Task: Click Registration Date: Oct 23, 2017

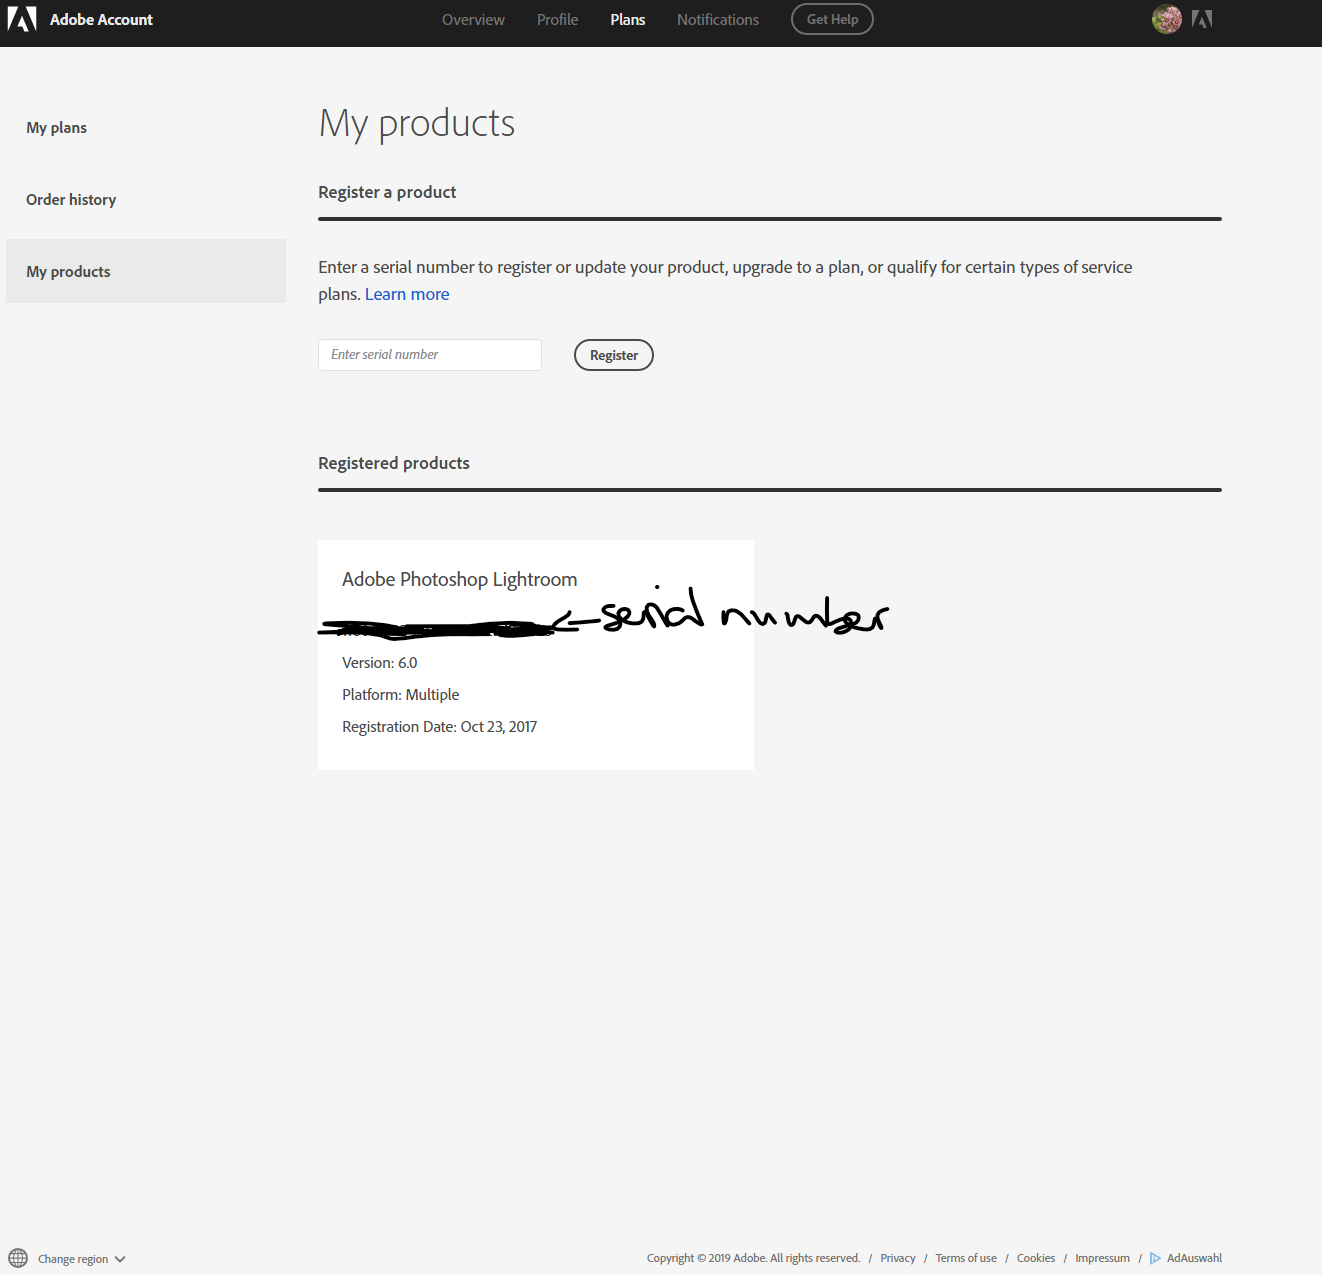Action: click(x=440, y=726)
